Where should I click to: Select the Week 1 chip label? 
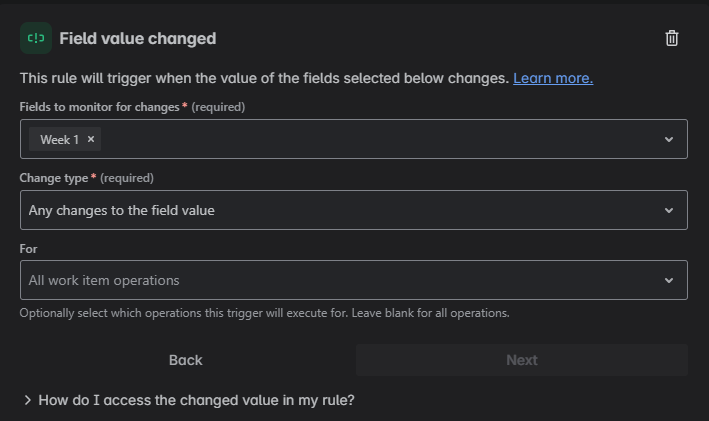(x=59, y=140)
